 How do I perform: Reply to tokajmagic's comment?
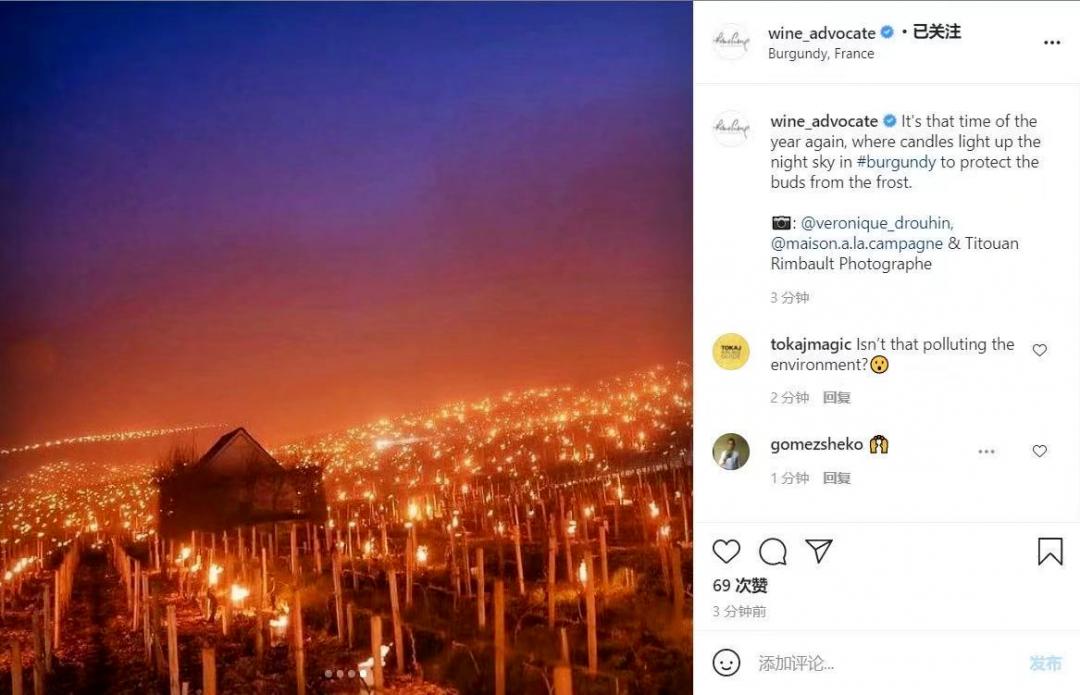pyautogui.click(x=836, y=397)
